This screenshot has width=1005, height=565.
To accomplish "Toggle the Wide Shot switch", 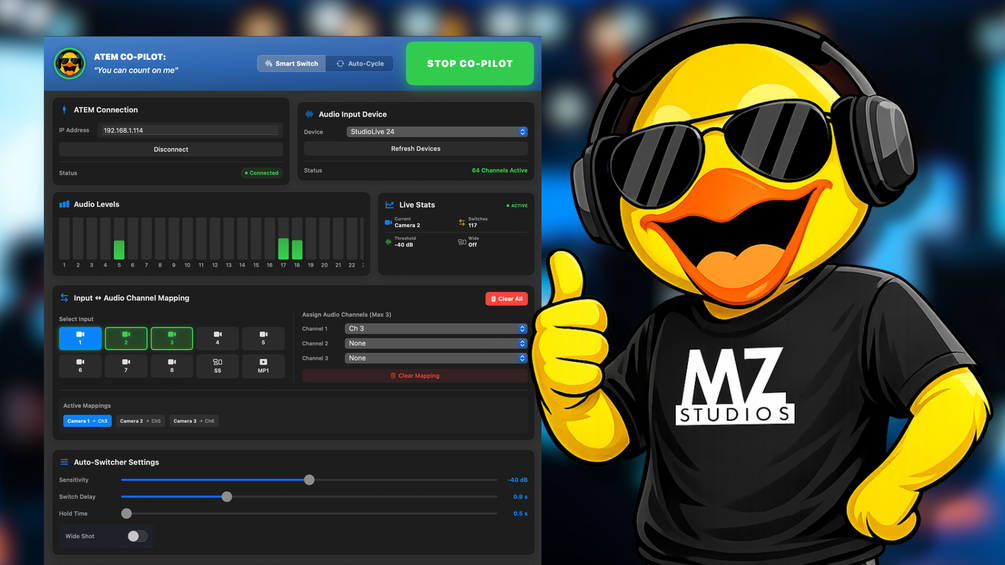I will (x=137, y=536).
